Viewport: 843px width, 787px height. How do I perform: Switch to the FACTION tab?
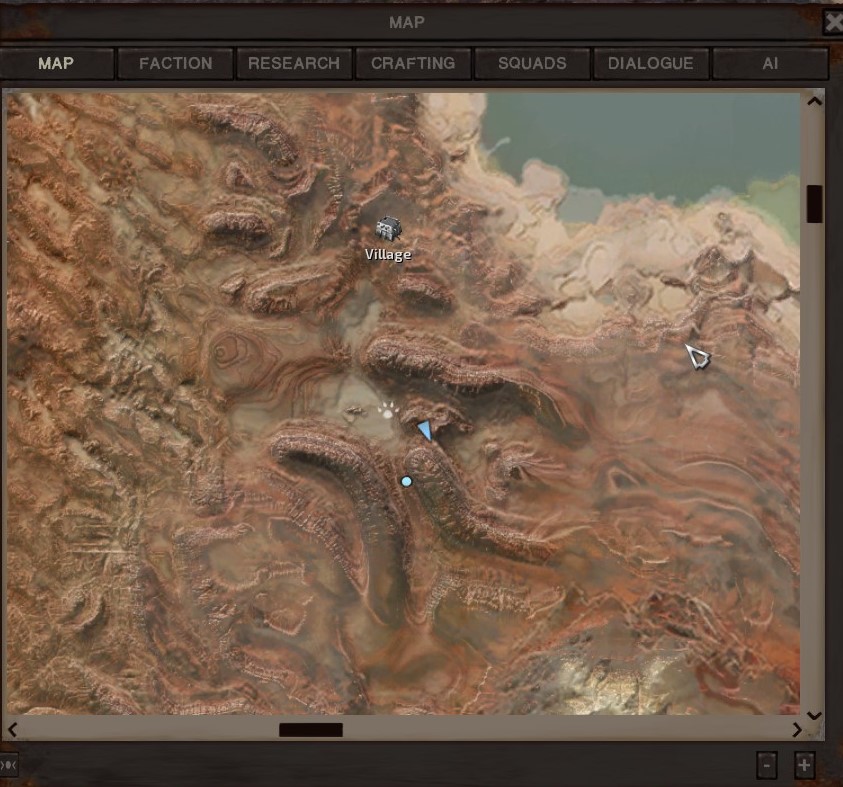pyautogui.click(x=175, y=63)
